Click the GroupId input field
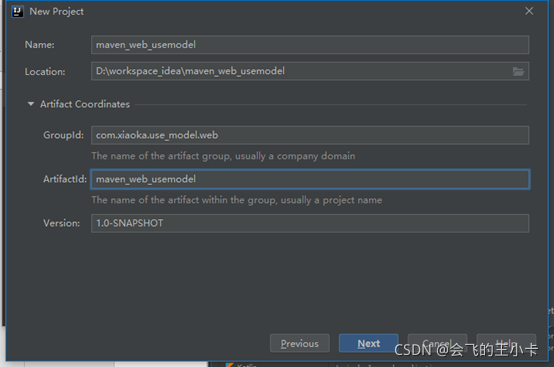This screenshot has width=554, height=367. (310, 135)
